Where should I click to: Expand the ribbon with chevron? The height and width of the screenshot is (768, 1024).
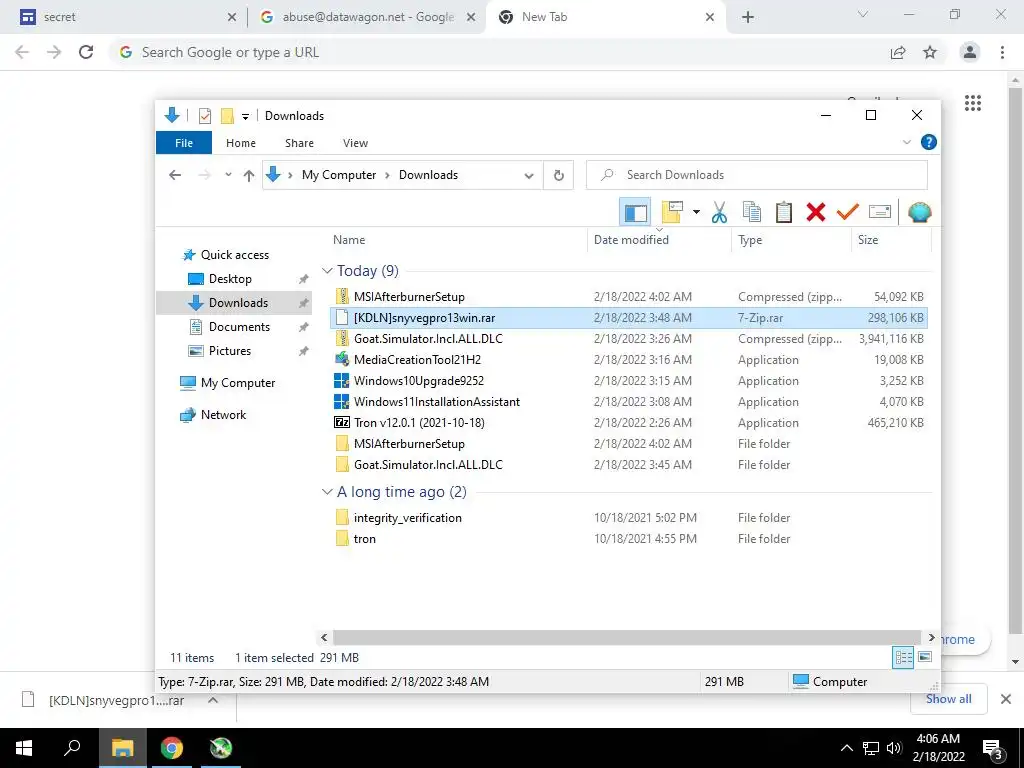point(906,142)
